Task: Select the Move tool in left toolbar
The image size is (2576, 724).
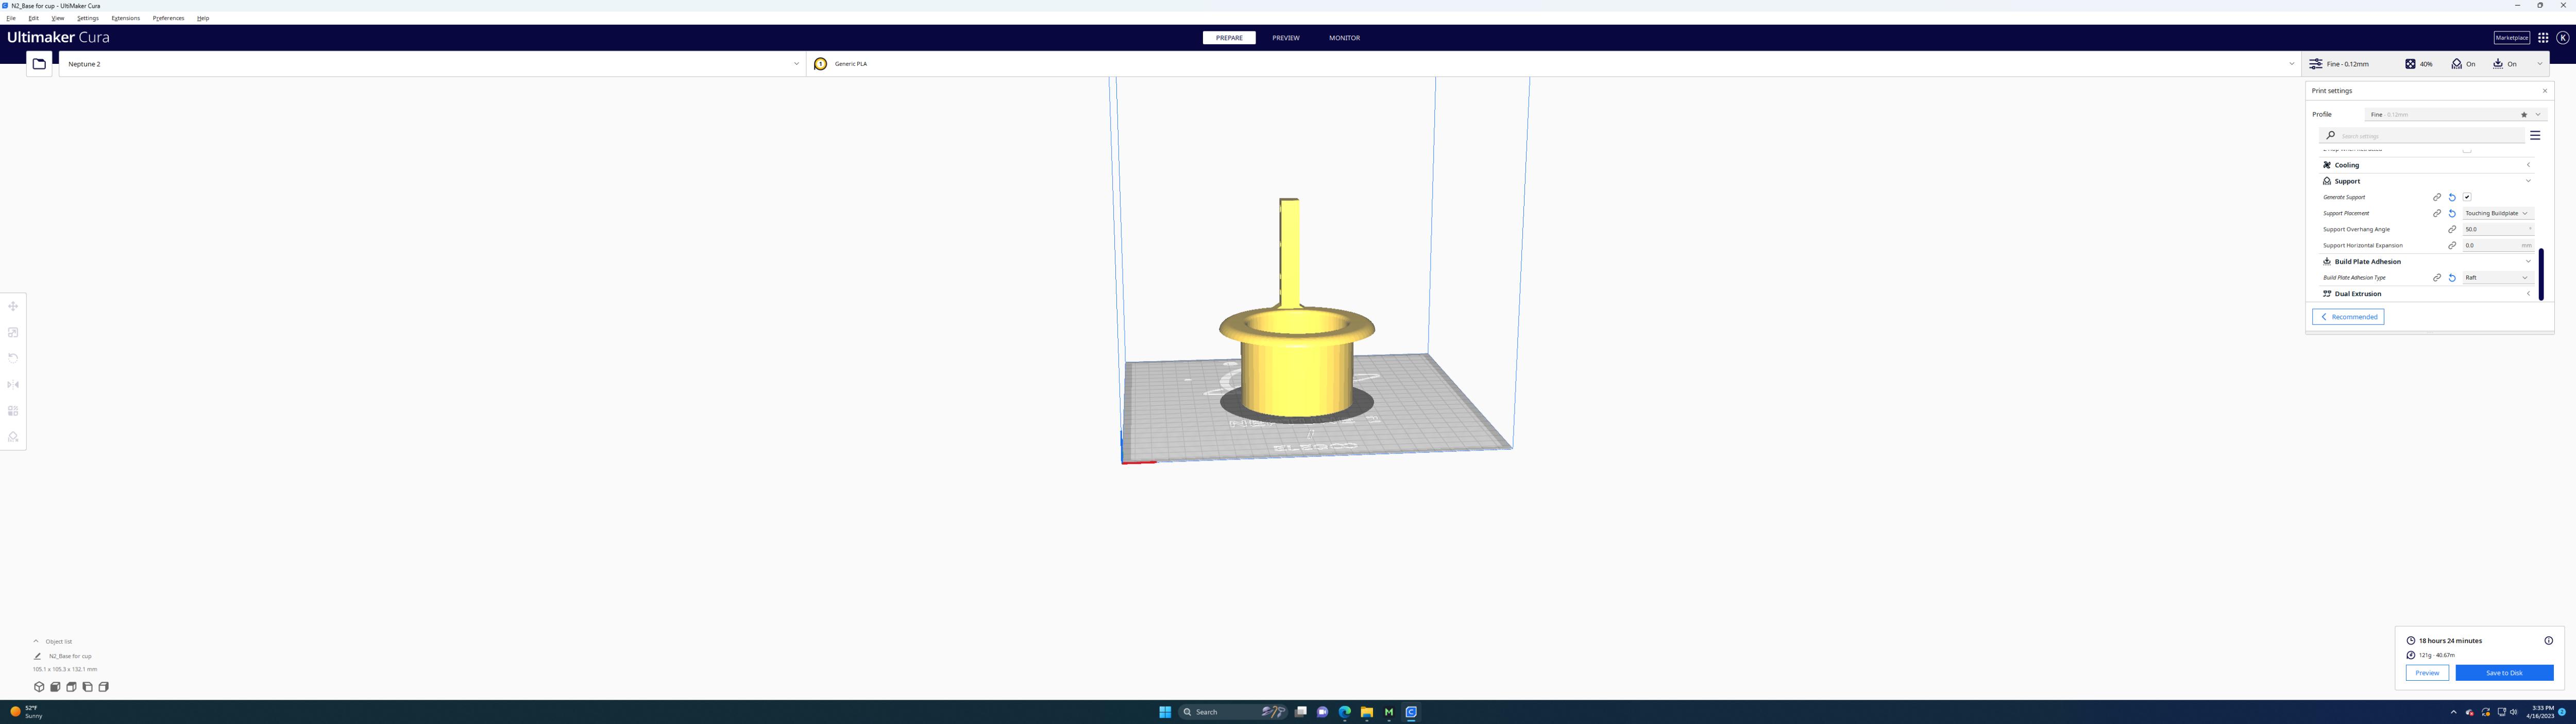Action: [x=13, y=306]
